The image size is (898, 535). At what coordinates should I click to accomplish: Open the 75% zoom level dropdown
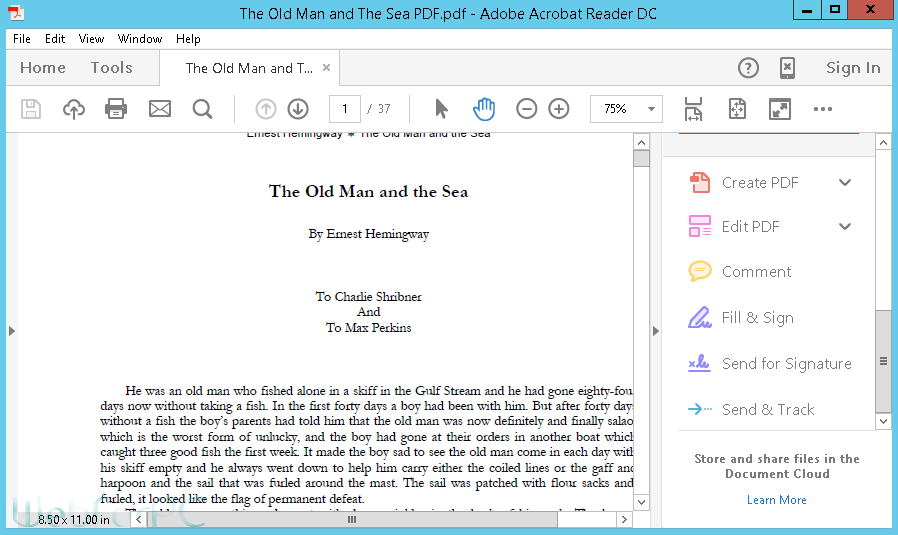pyautogui.click(x=651, y=109)
